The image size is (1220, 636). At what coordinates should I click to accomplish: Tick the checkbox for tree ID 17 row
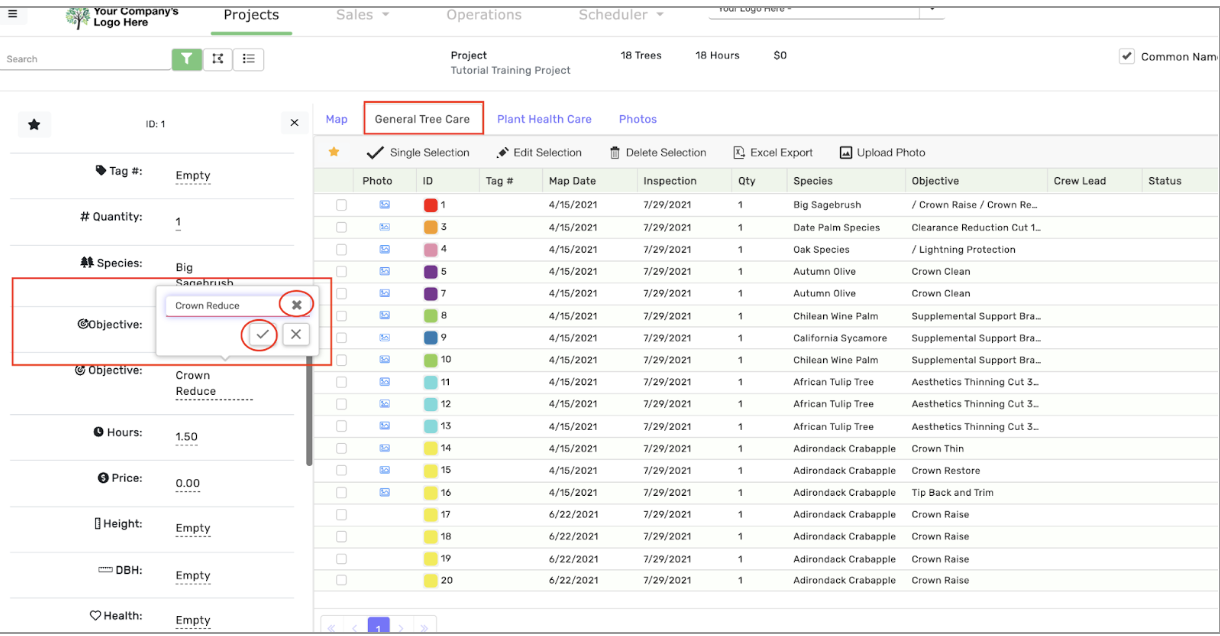(341, 514)
